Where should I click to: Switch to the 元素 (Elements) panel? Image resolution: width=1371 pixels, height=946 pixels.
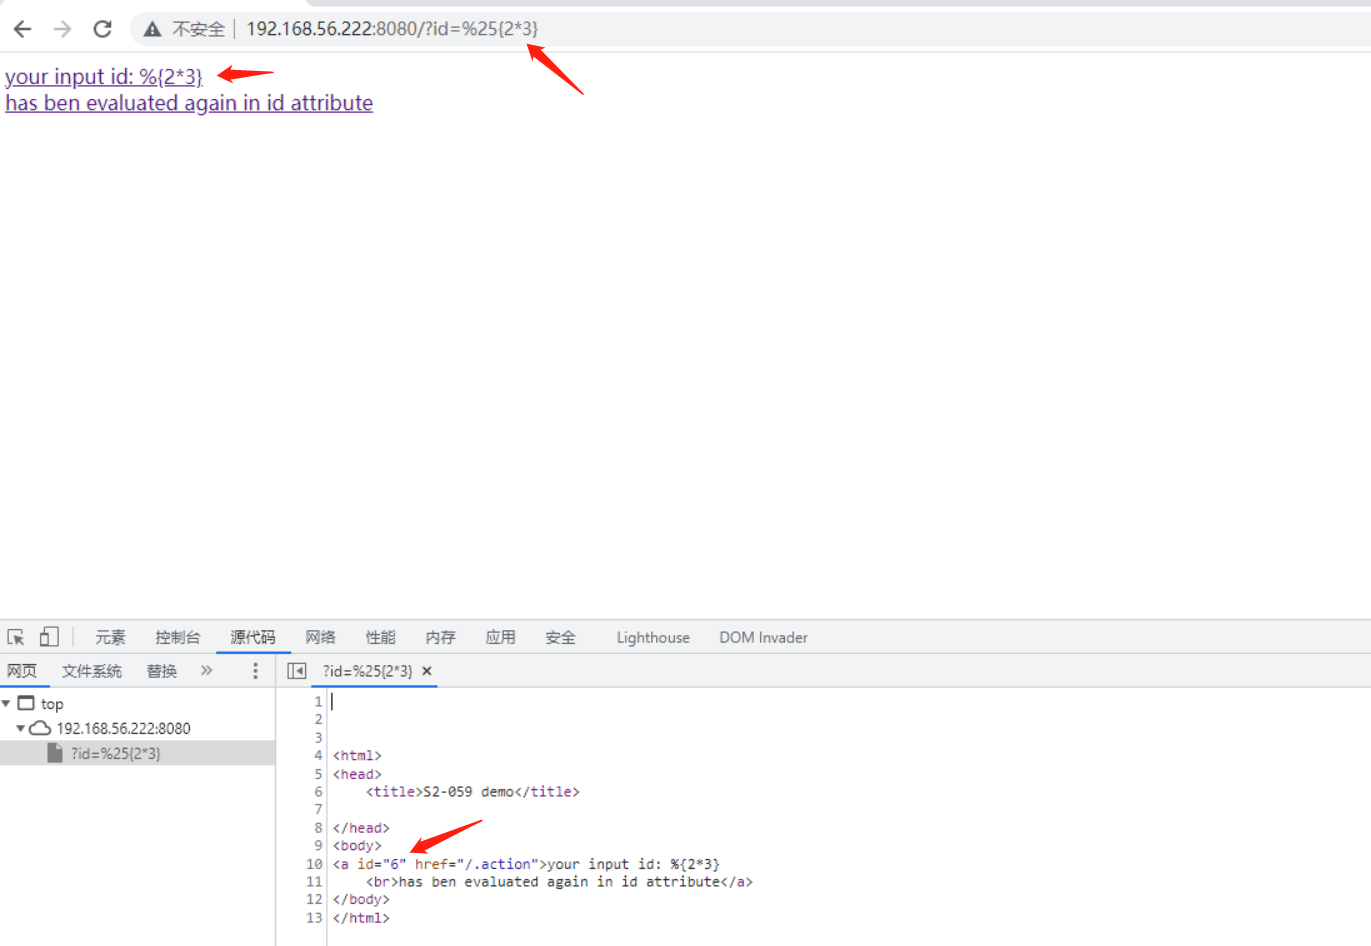(x=110, y=637)
